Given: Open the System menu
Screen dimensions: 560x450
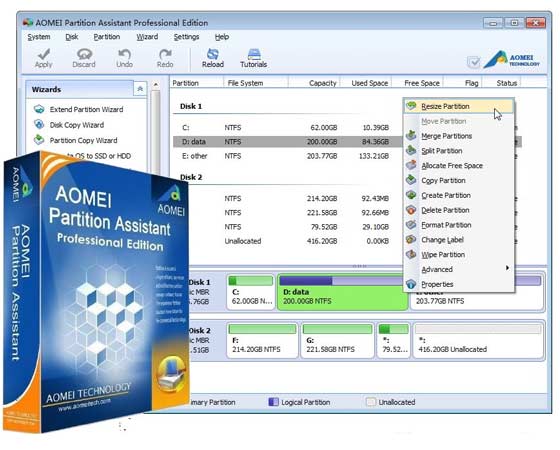Looking at the screenshot, I should click(39, 37).
